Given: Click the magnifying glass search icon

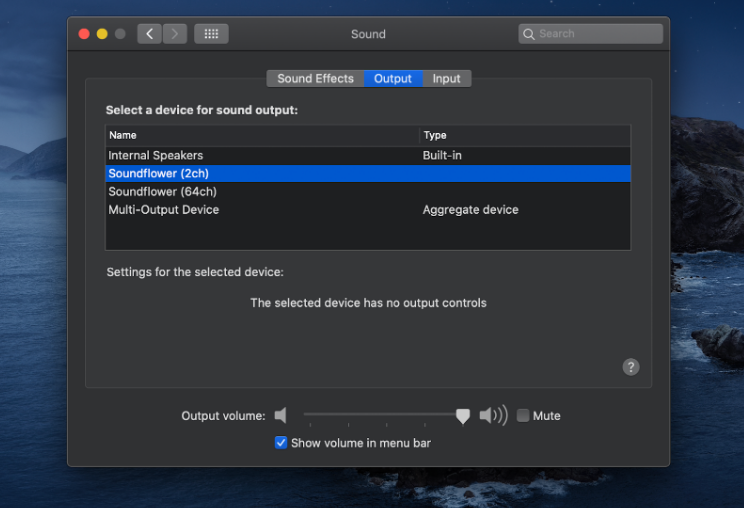Looking at the screenshot, I should 528,34.
